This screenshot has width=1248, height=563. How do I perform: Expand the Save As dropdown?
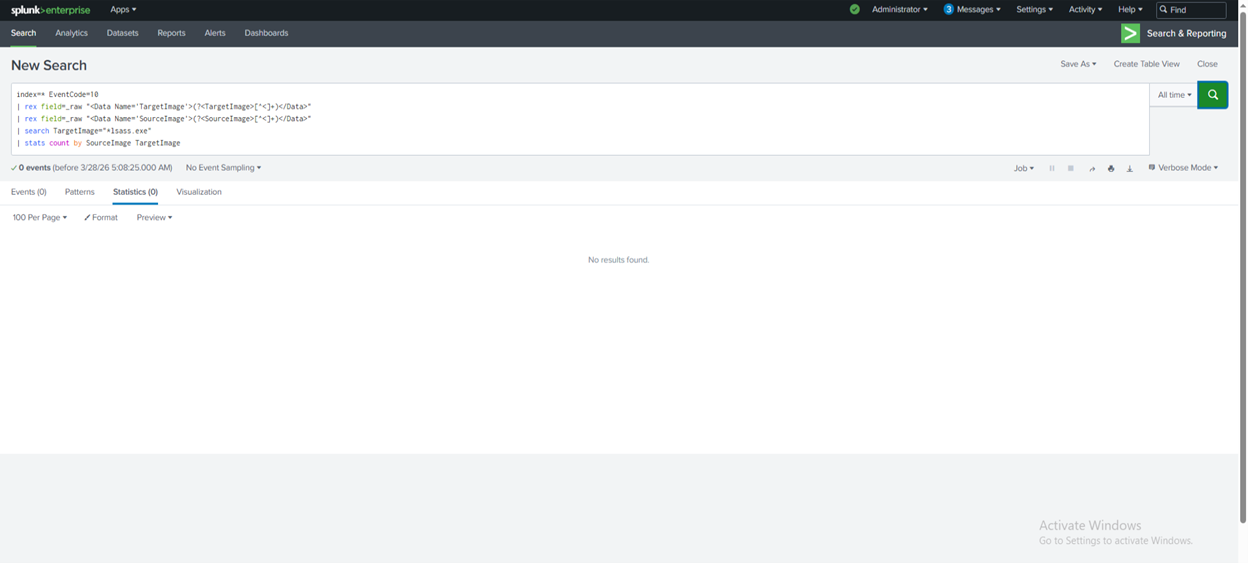[1078, 64]
